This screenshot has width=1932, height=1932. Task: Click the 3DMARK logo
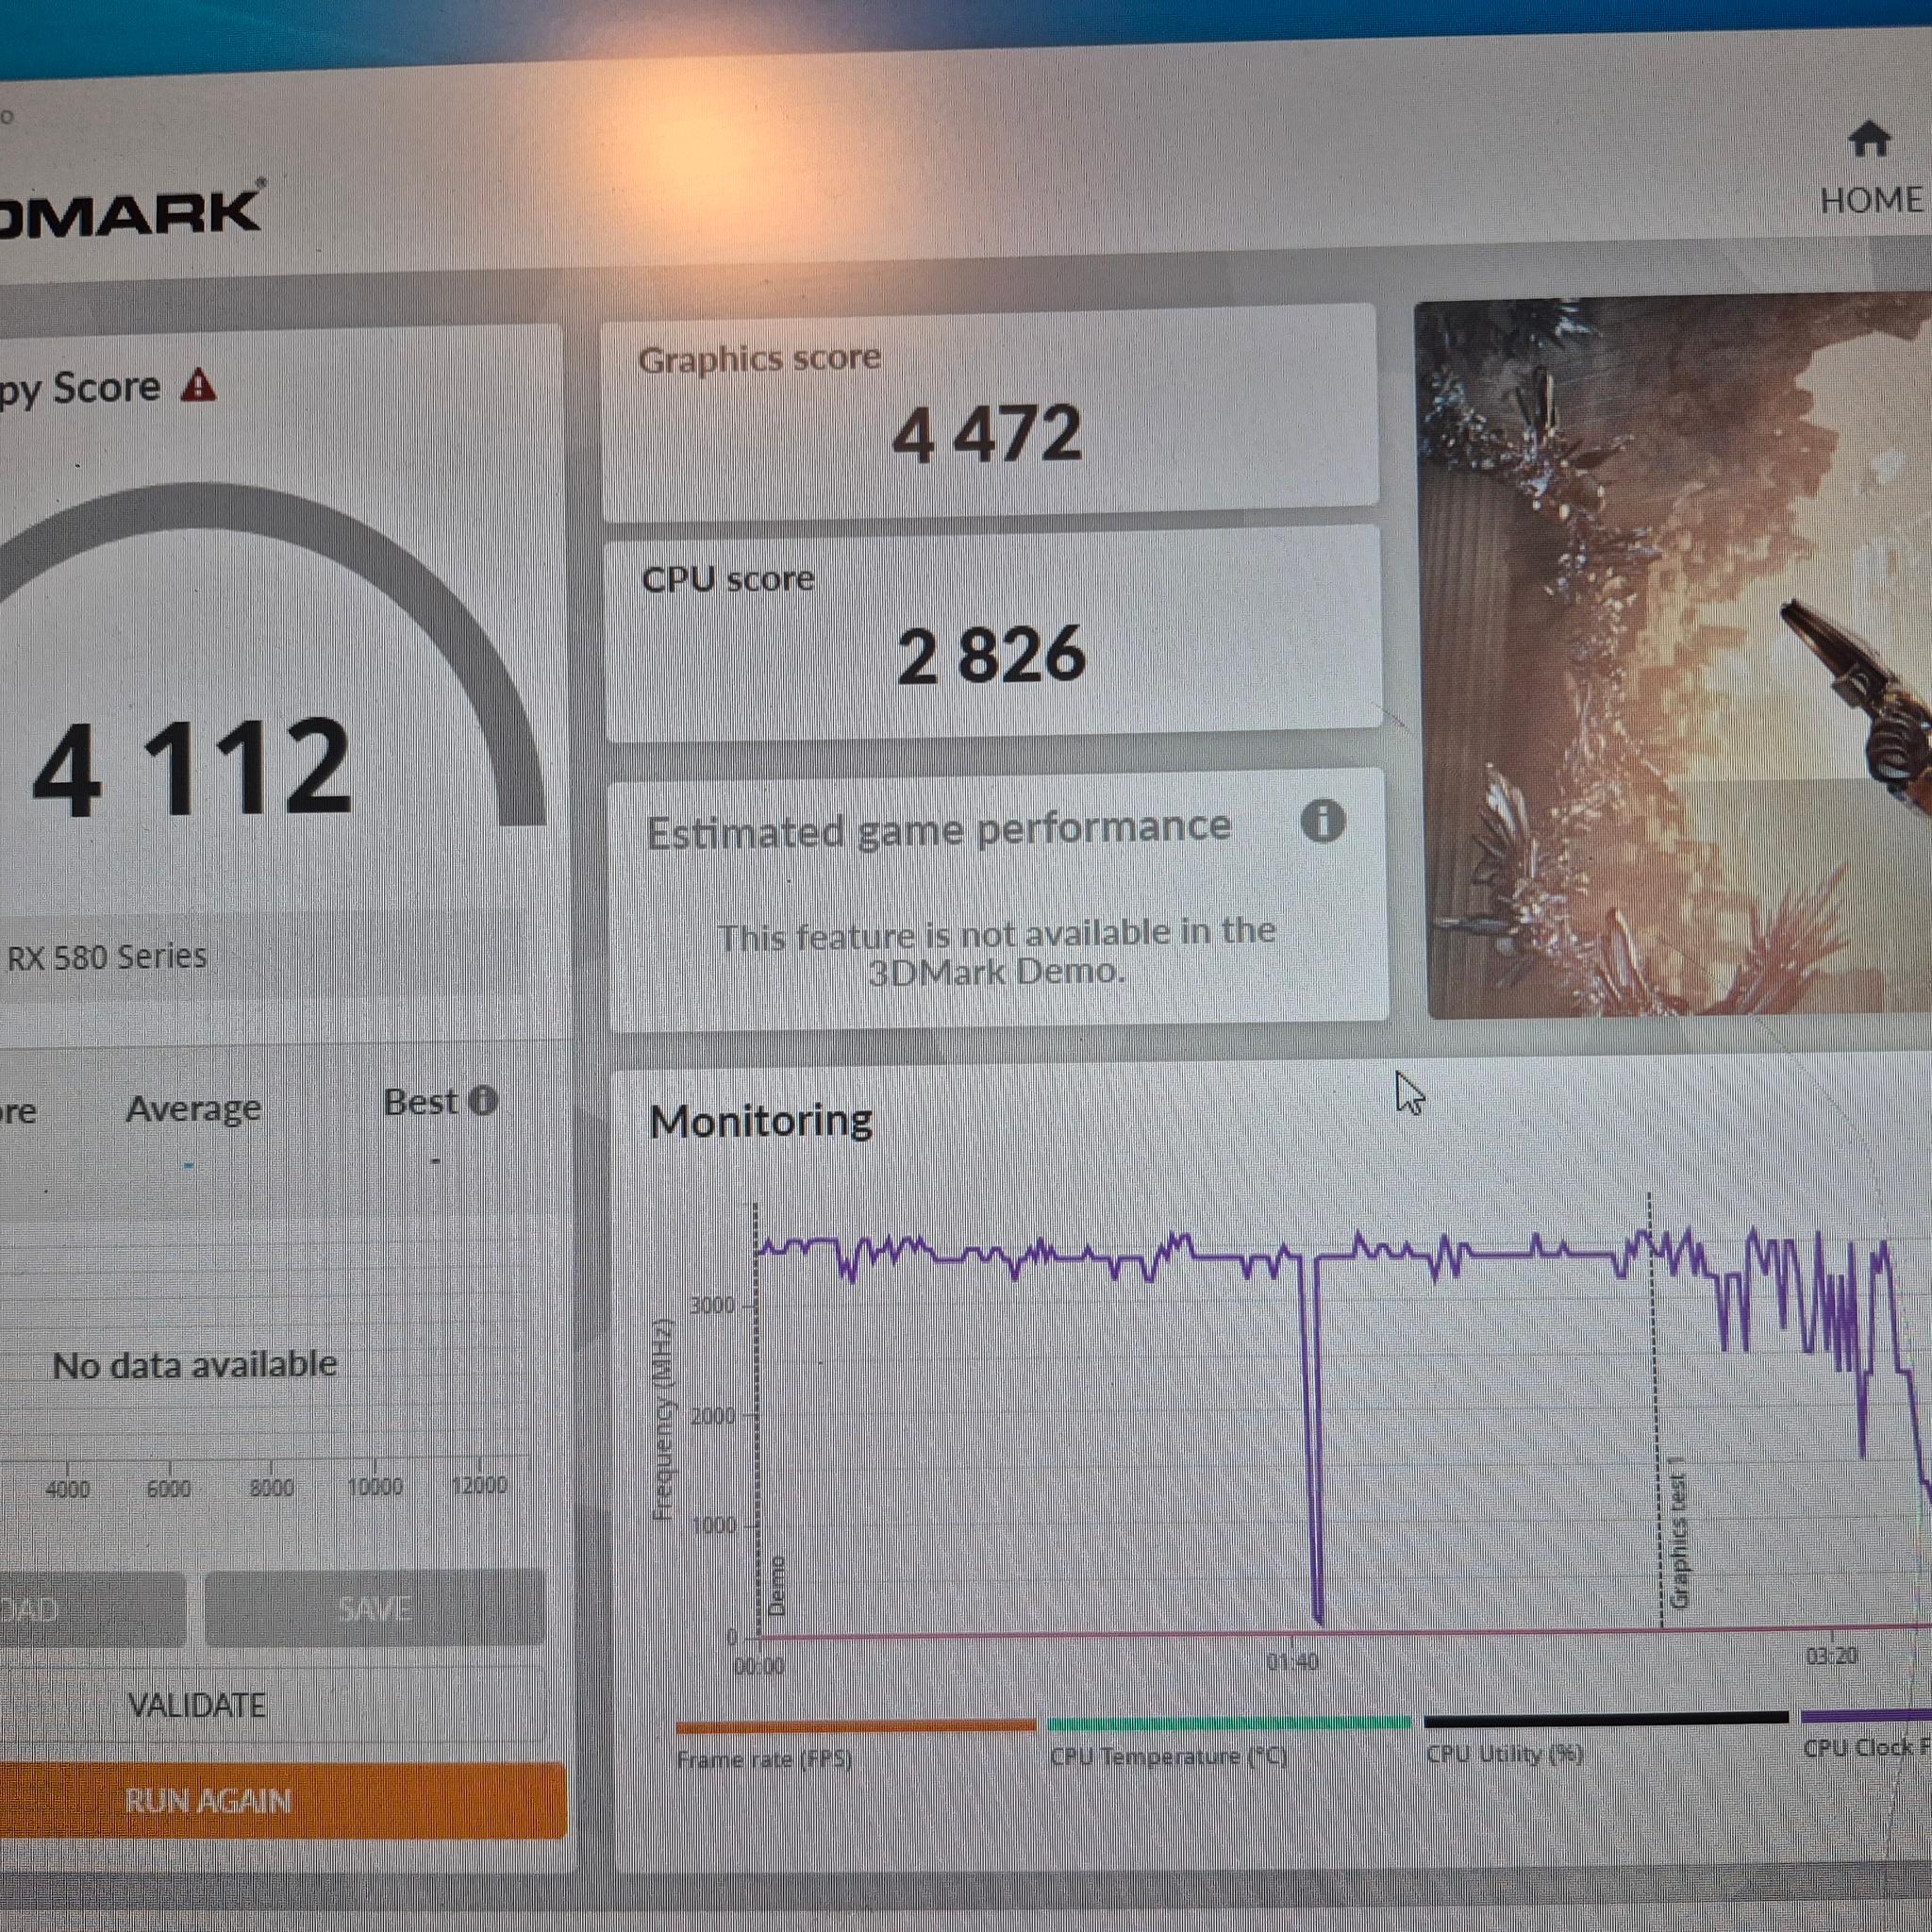[131, 213]
